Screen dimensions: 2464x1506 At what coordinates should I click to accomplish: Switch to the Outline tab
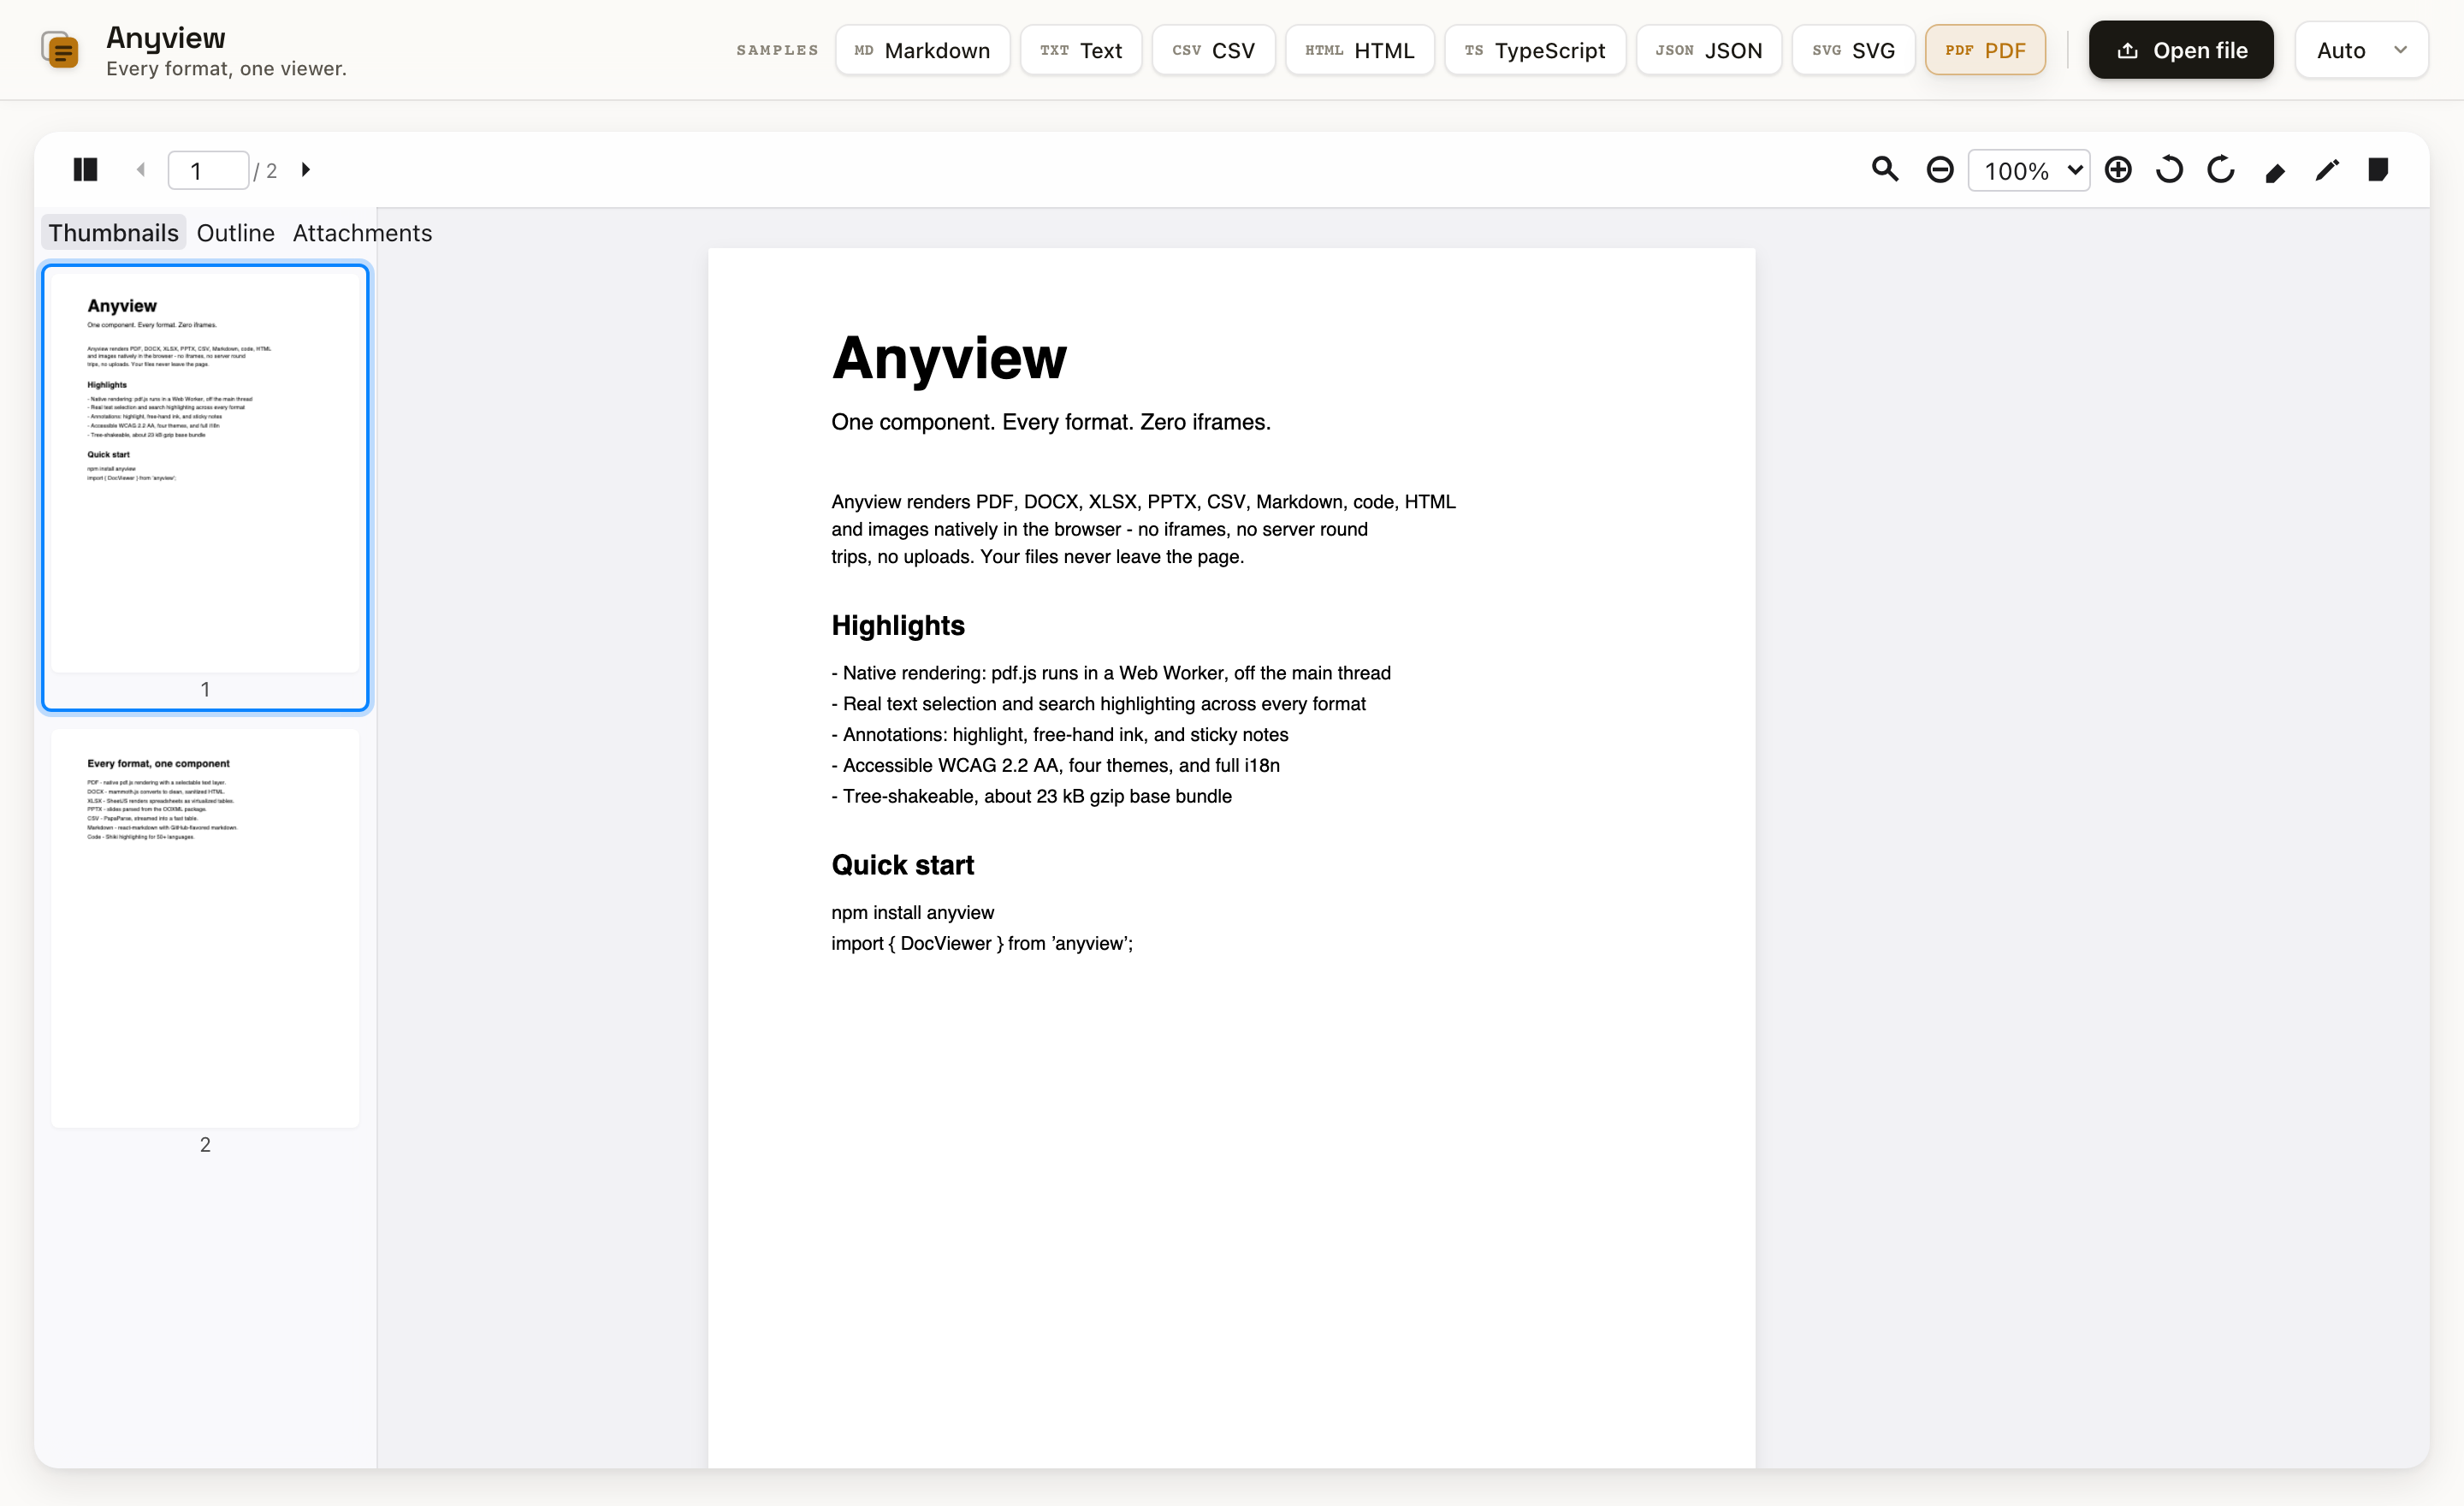click(x=235, y=233)
